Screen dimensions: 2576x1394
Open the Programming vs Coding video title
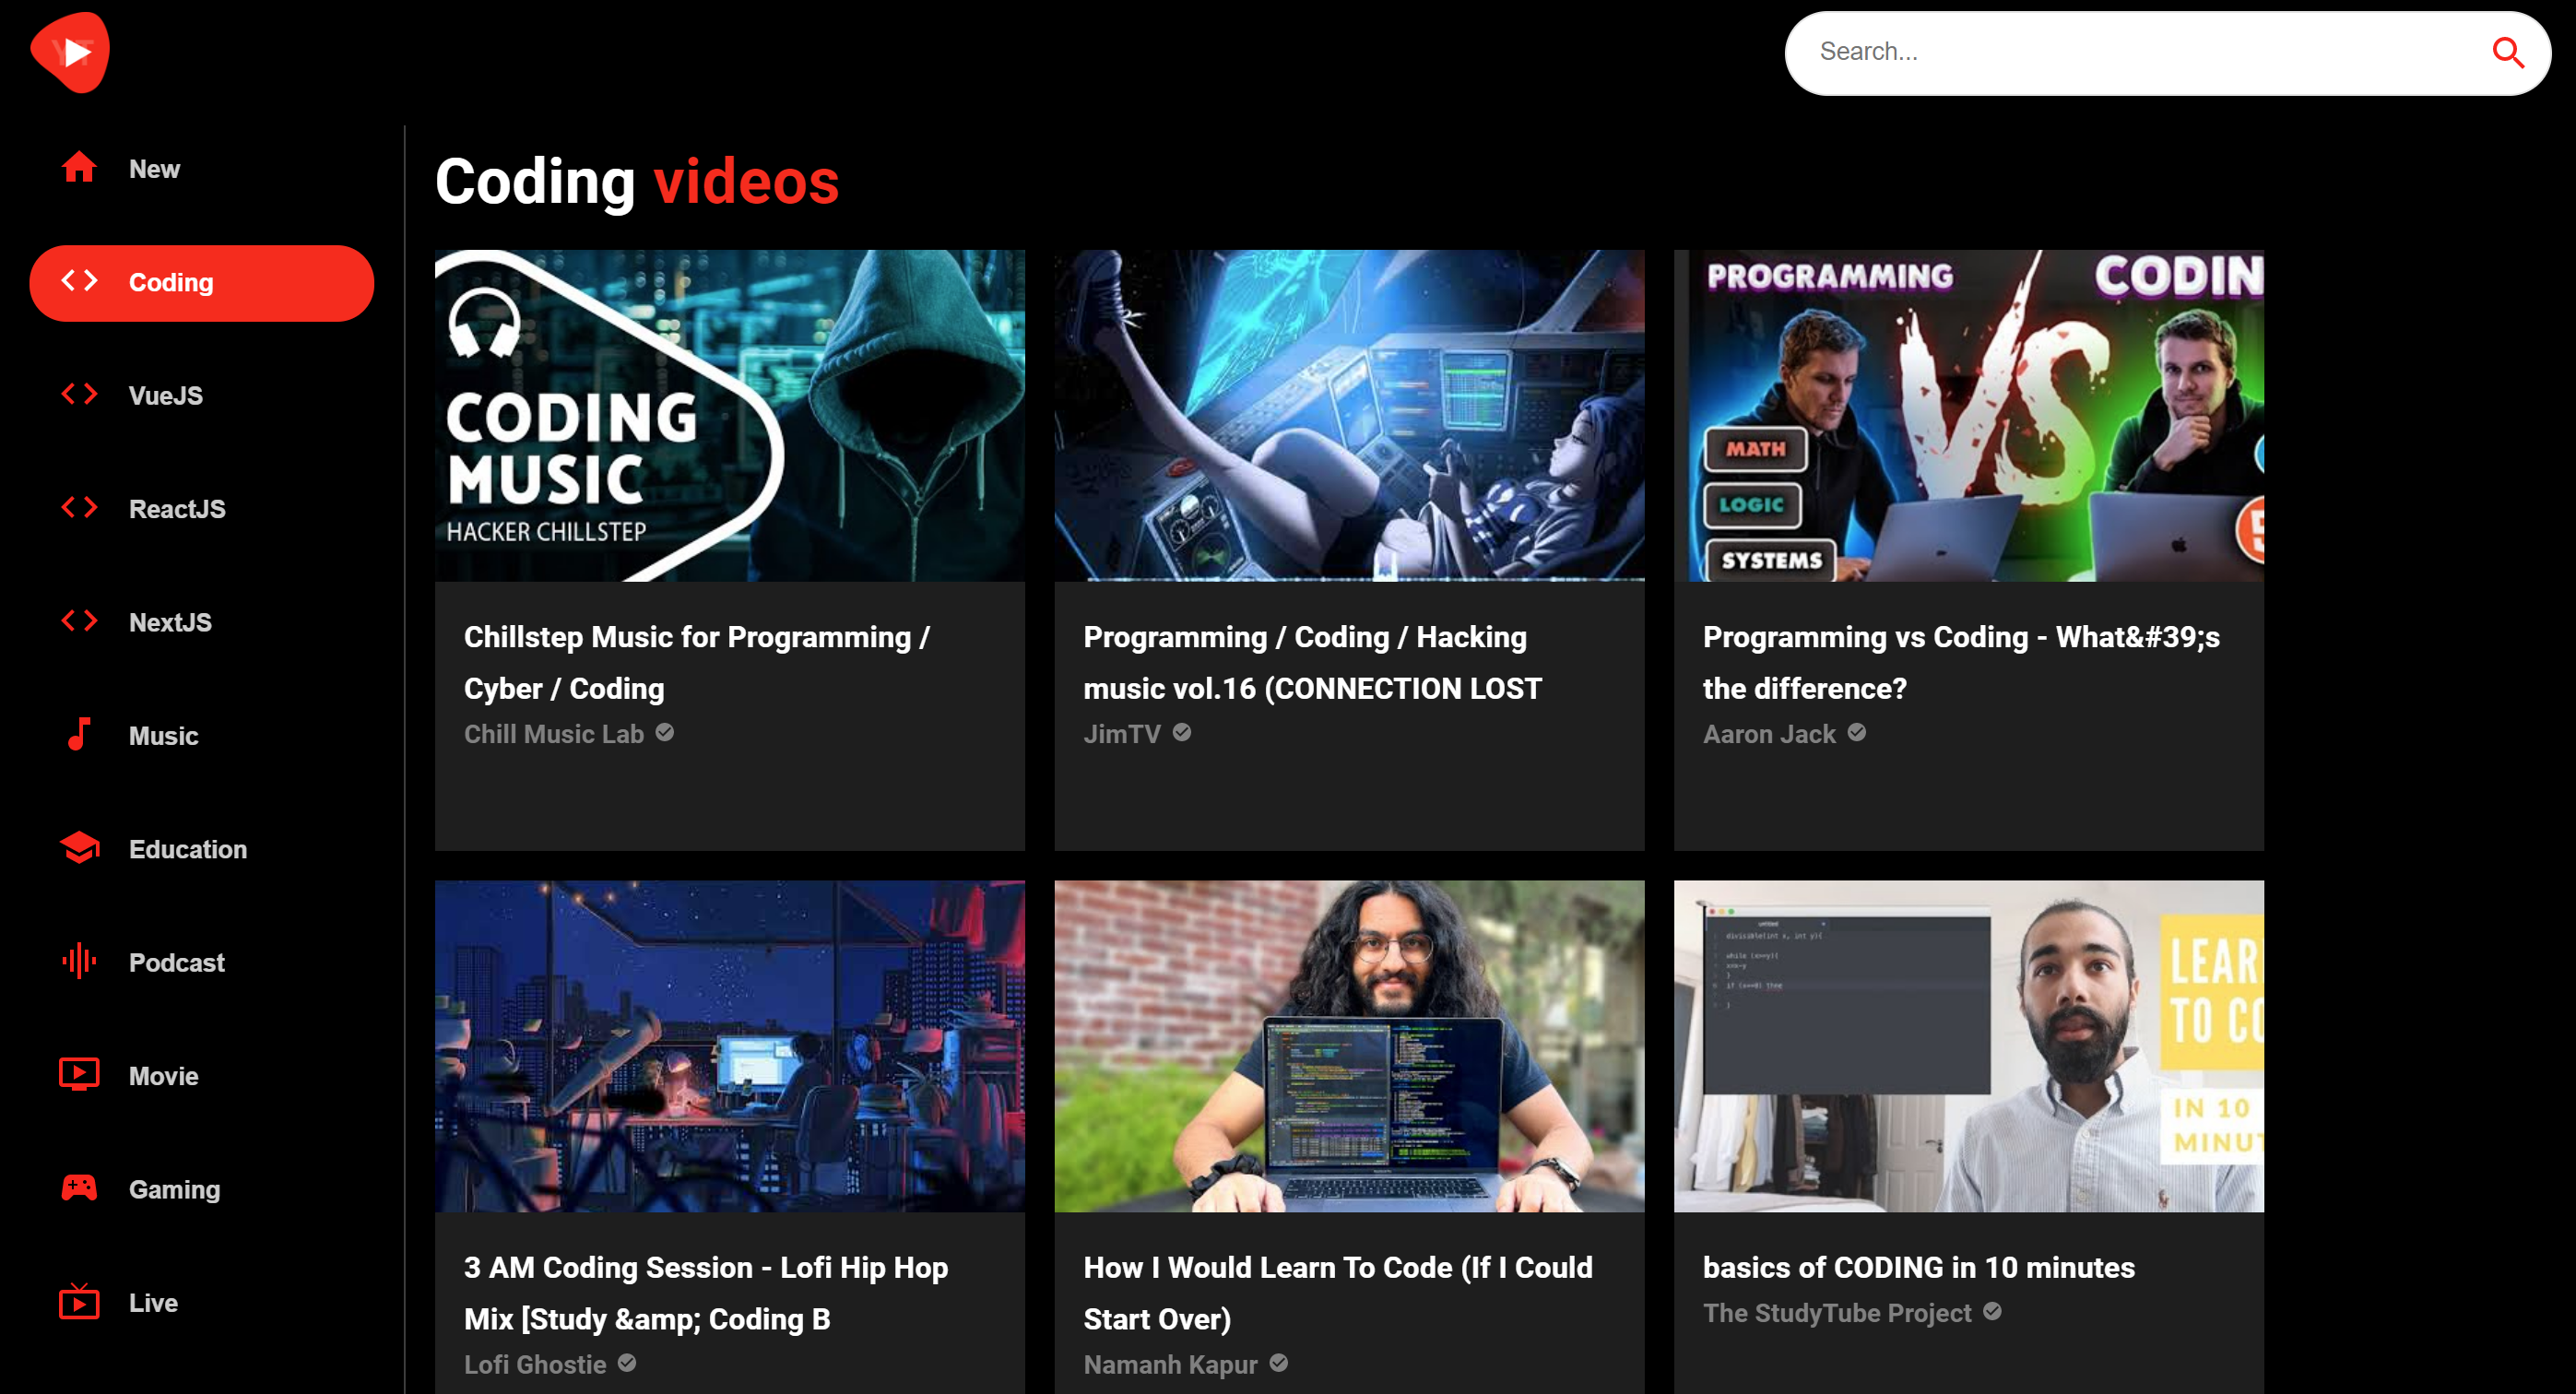tap(1960, 662)
